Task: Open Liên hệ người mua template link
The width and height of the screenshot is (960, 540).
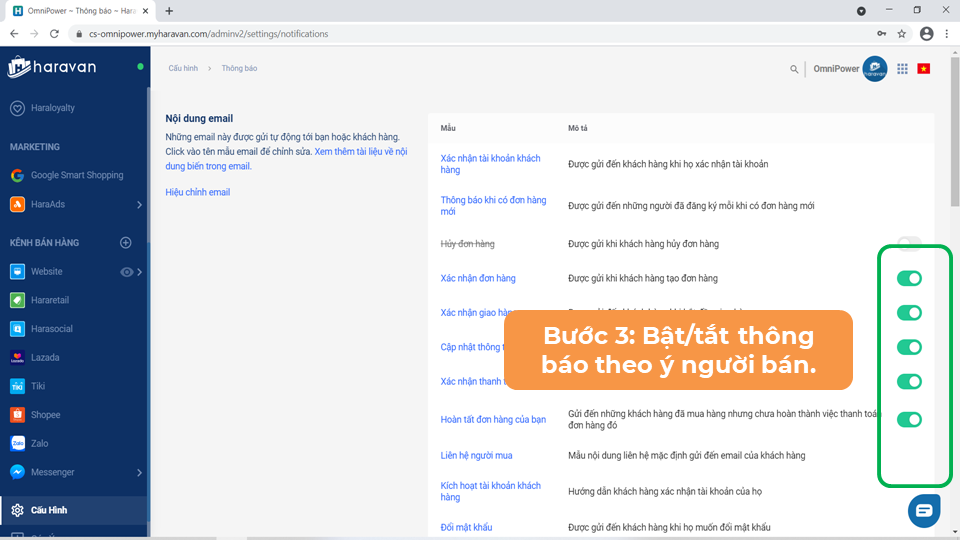Action: point(476,456)
